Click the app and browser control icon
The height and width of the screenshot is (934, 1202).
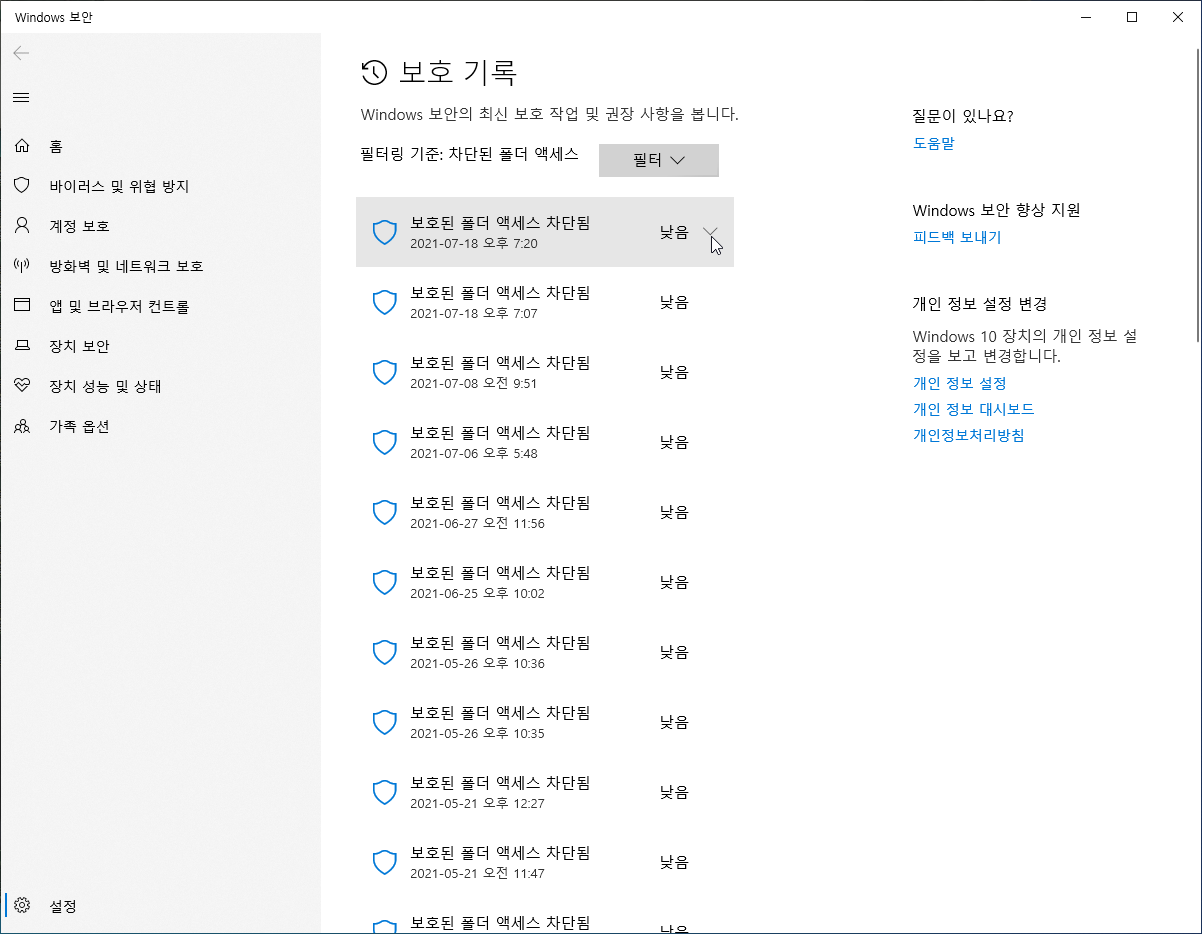pyautogui.click(x=22, y=306)
